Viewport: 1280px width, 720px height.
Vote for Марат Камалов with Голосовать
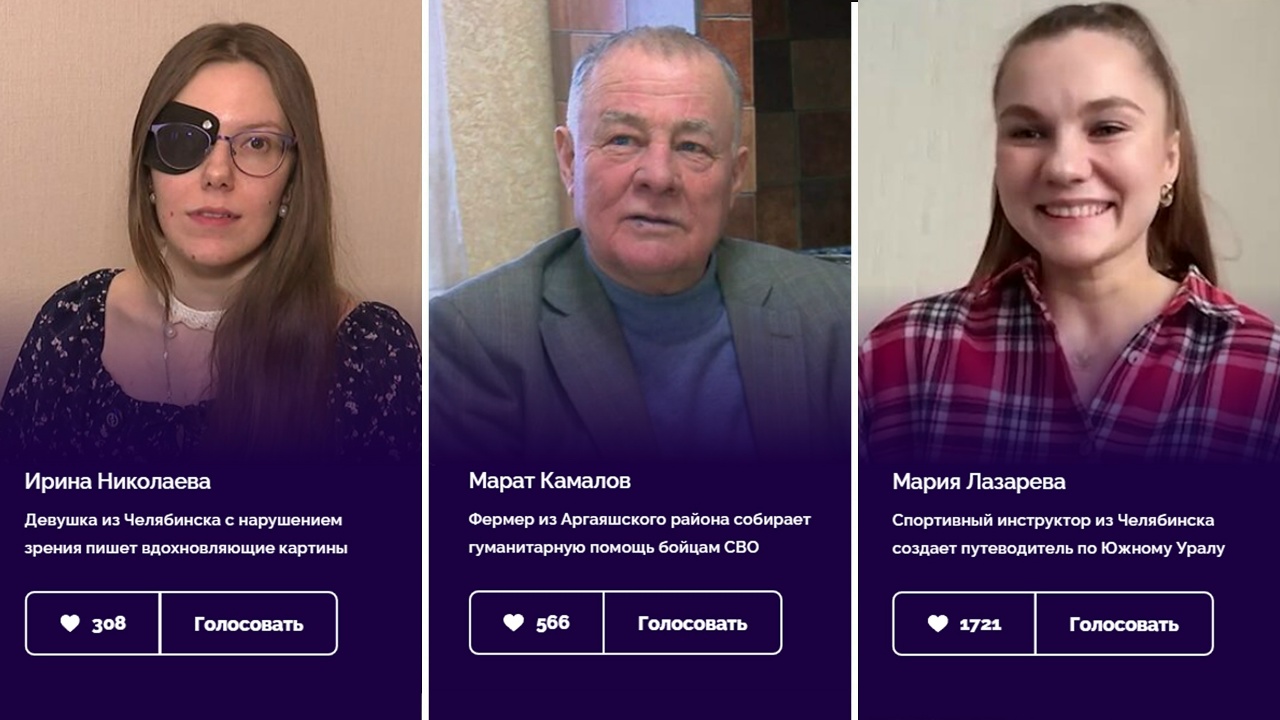coord(692,622)
